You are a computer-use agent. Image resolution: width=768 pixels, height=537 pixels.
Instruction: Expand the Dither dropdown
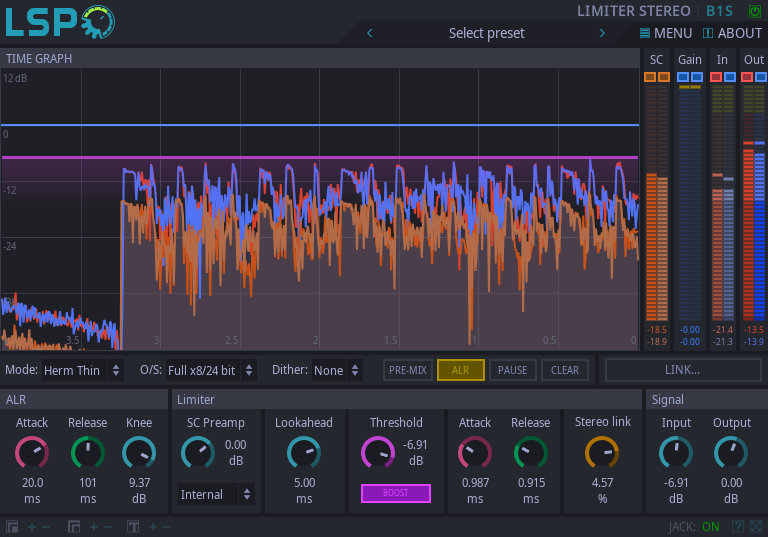[337, 370]
